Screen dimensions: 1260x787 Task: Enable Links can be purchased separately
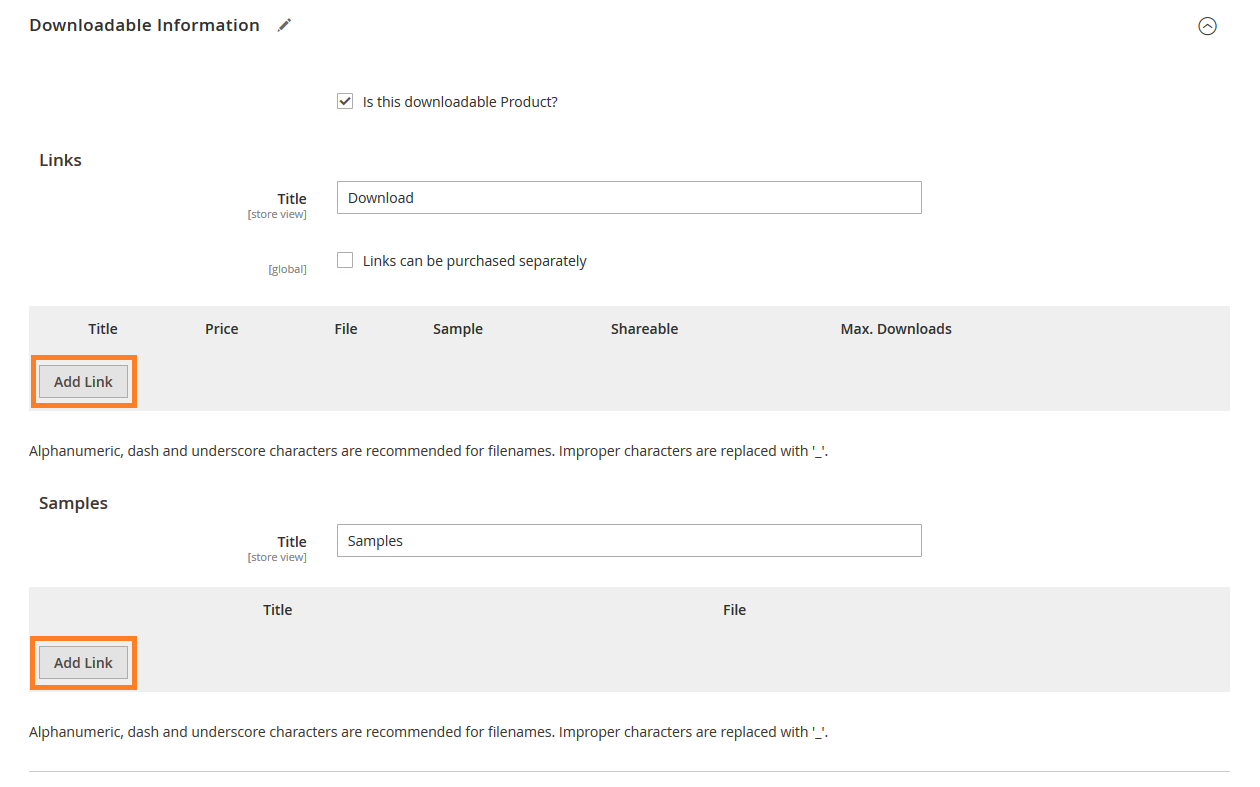click(345, 260)
